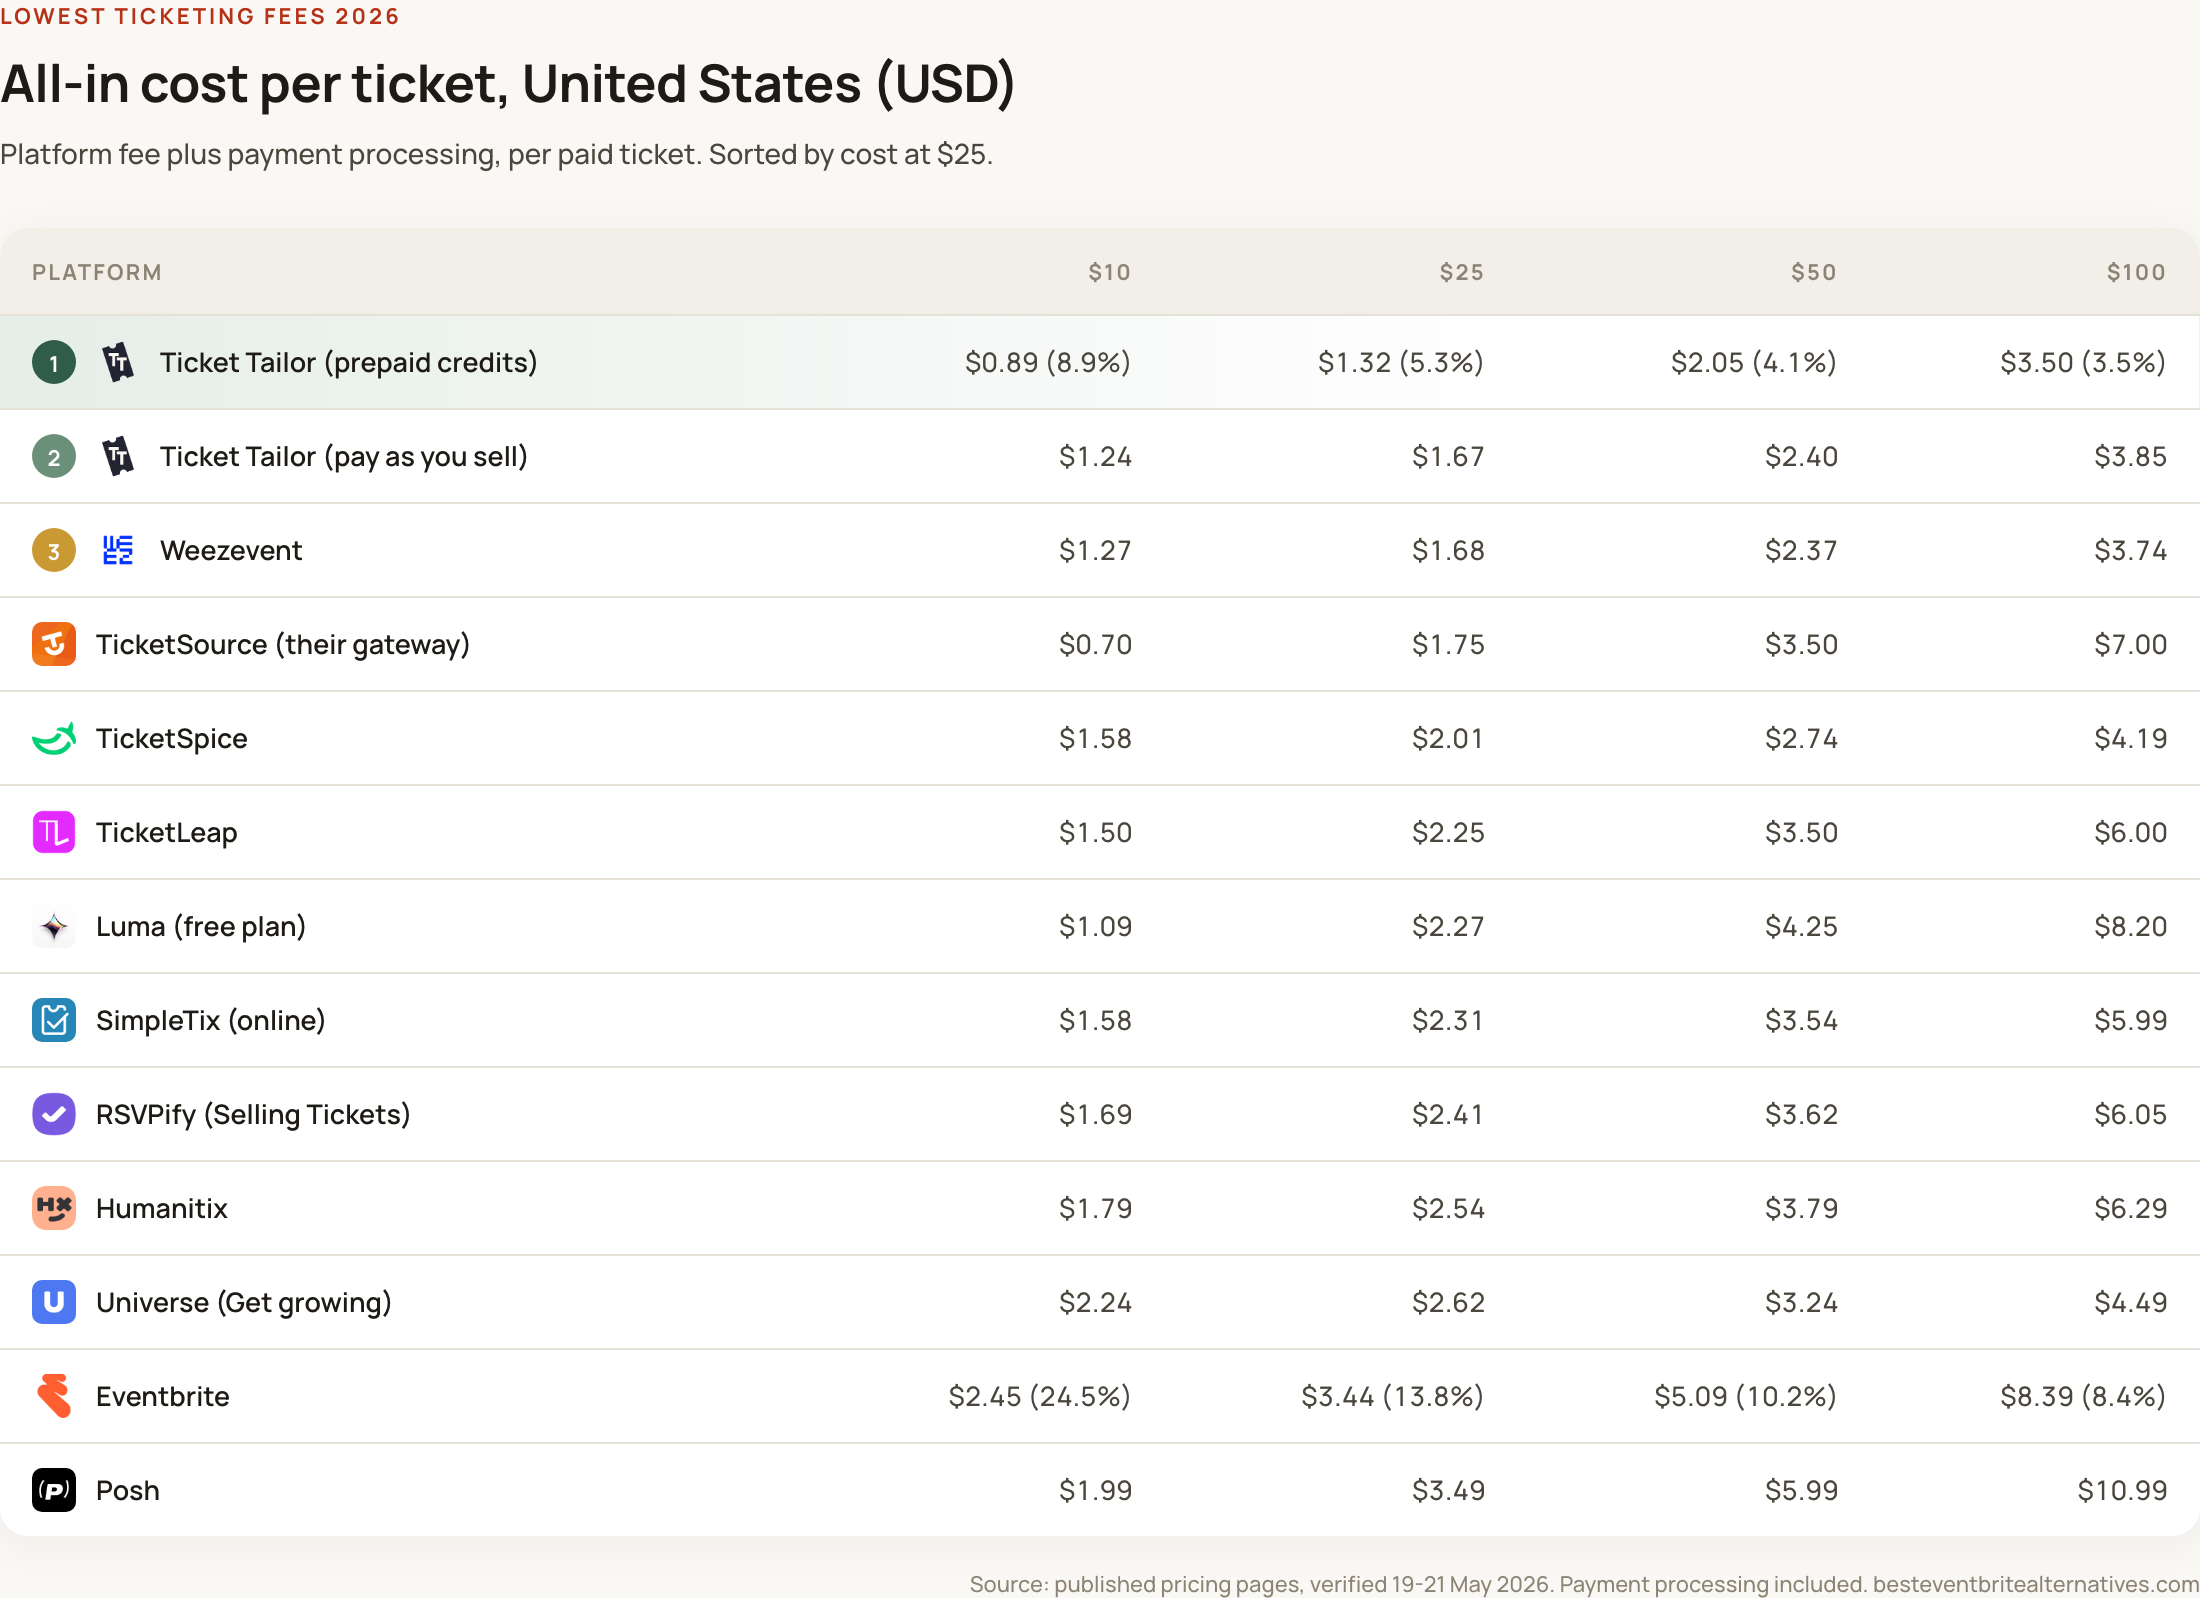Click the SimpleTix checkmark logo
Viewport: 2200px width, 1598px height.
(54, 1020)
